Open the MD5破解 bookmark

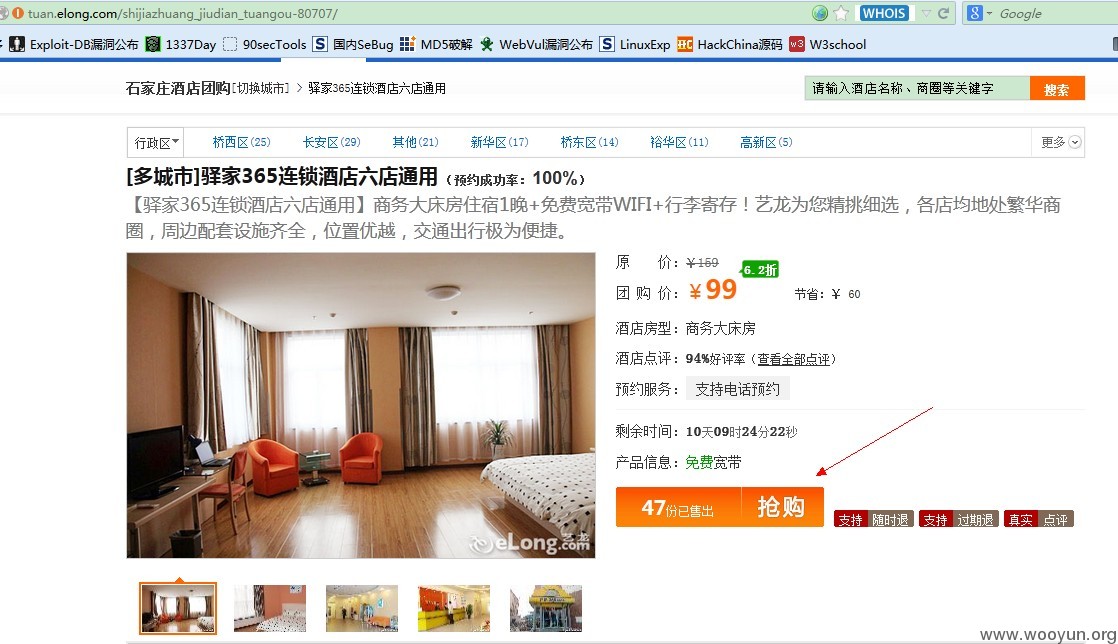(x=436, y=44)
